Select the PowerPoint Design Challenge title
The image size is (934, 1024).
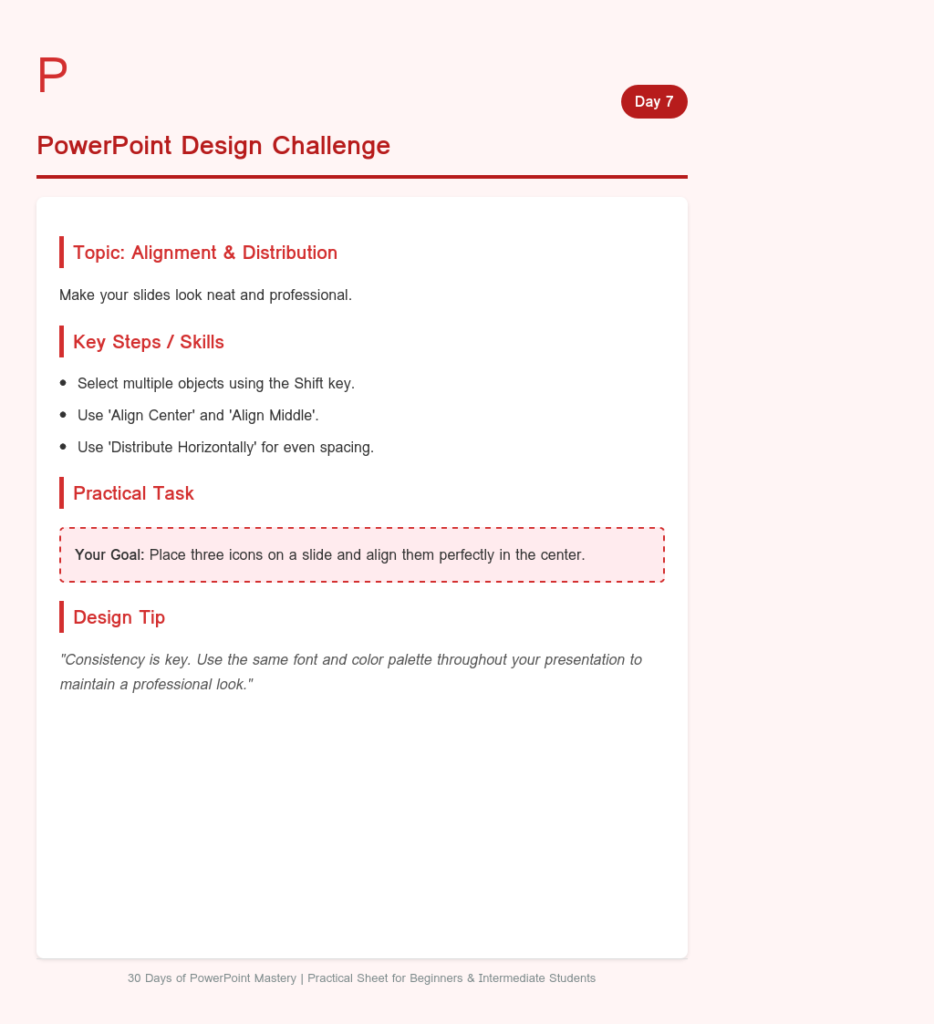214,146
